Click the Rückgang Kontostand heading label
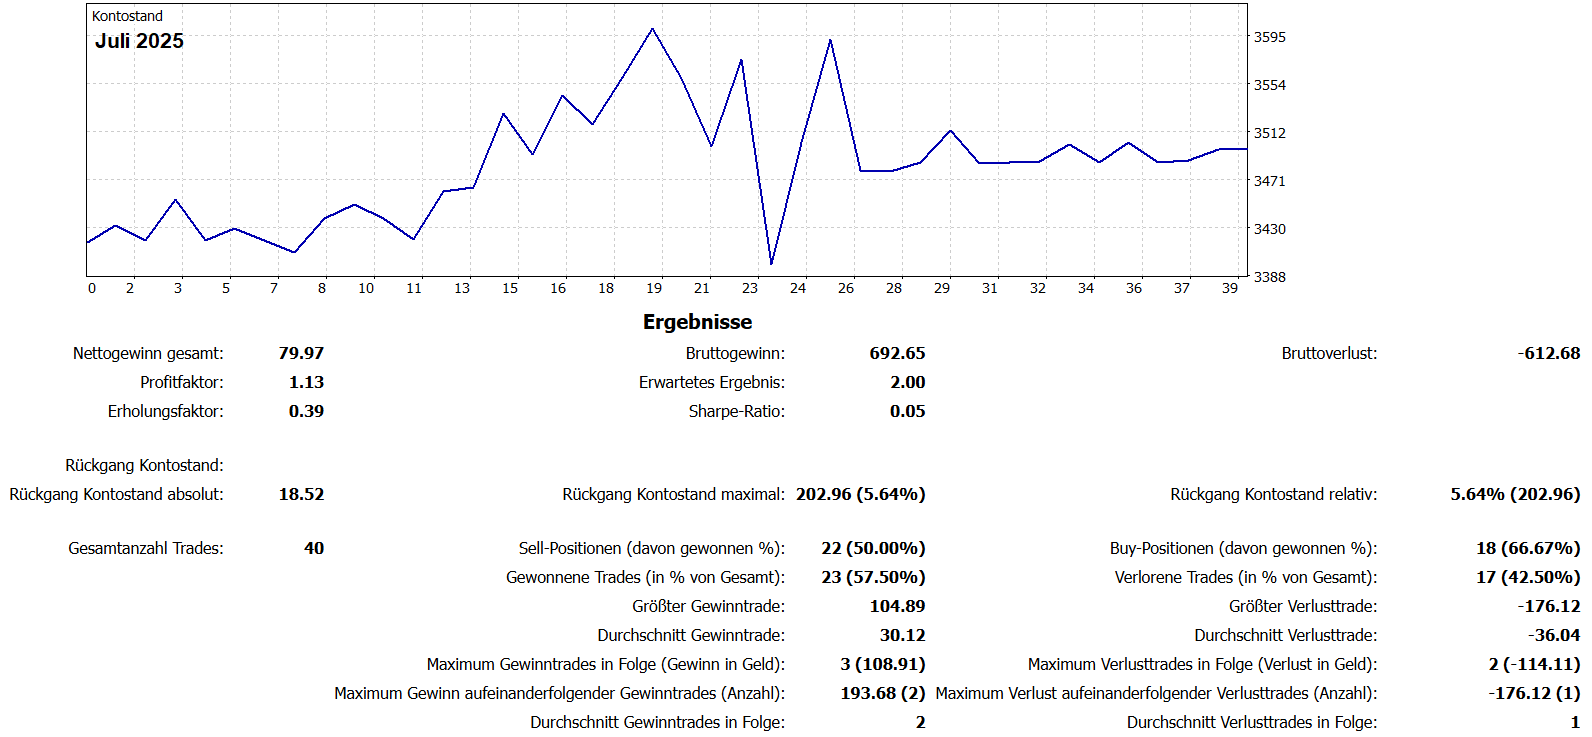The width and height of the screenshot is (1592, 737). click(145, 465)
